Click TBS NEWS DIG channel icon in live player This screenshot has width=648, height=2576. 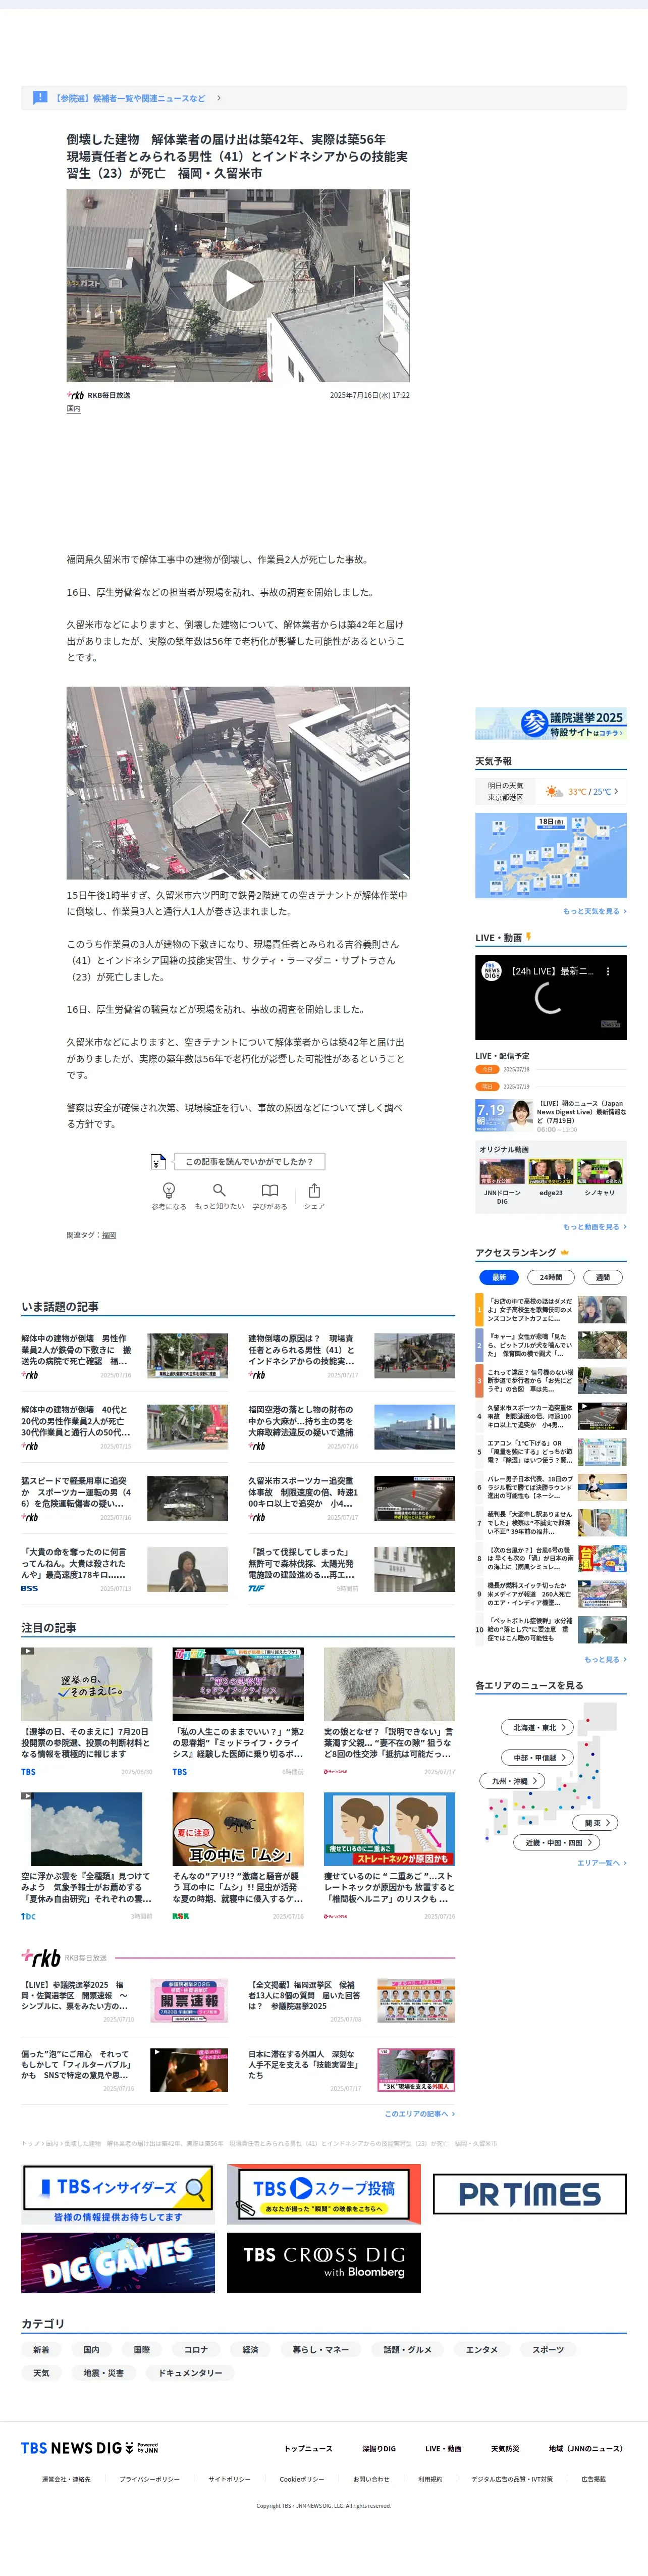pos(491,971)
